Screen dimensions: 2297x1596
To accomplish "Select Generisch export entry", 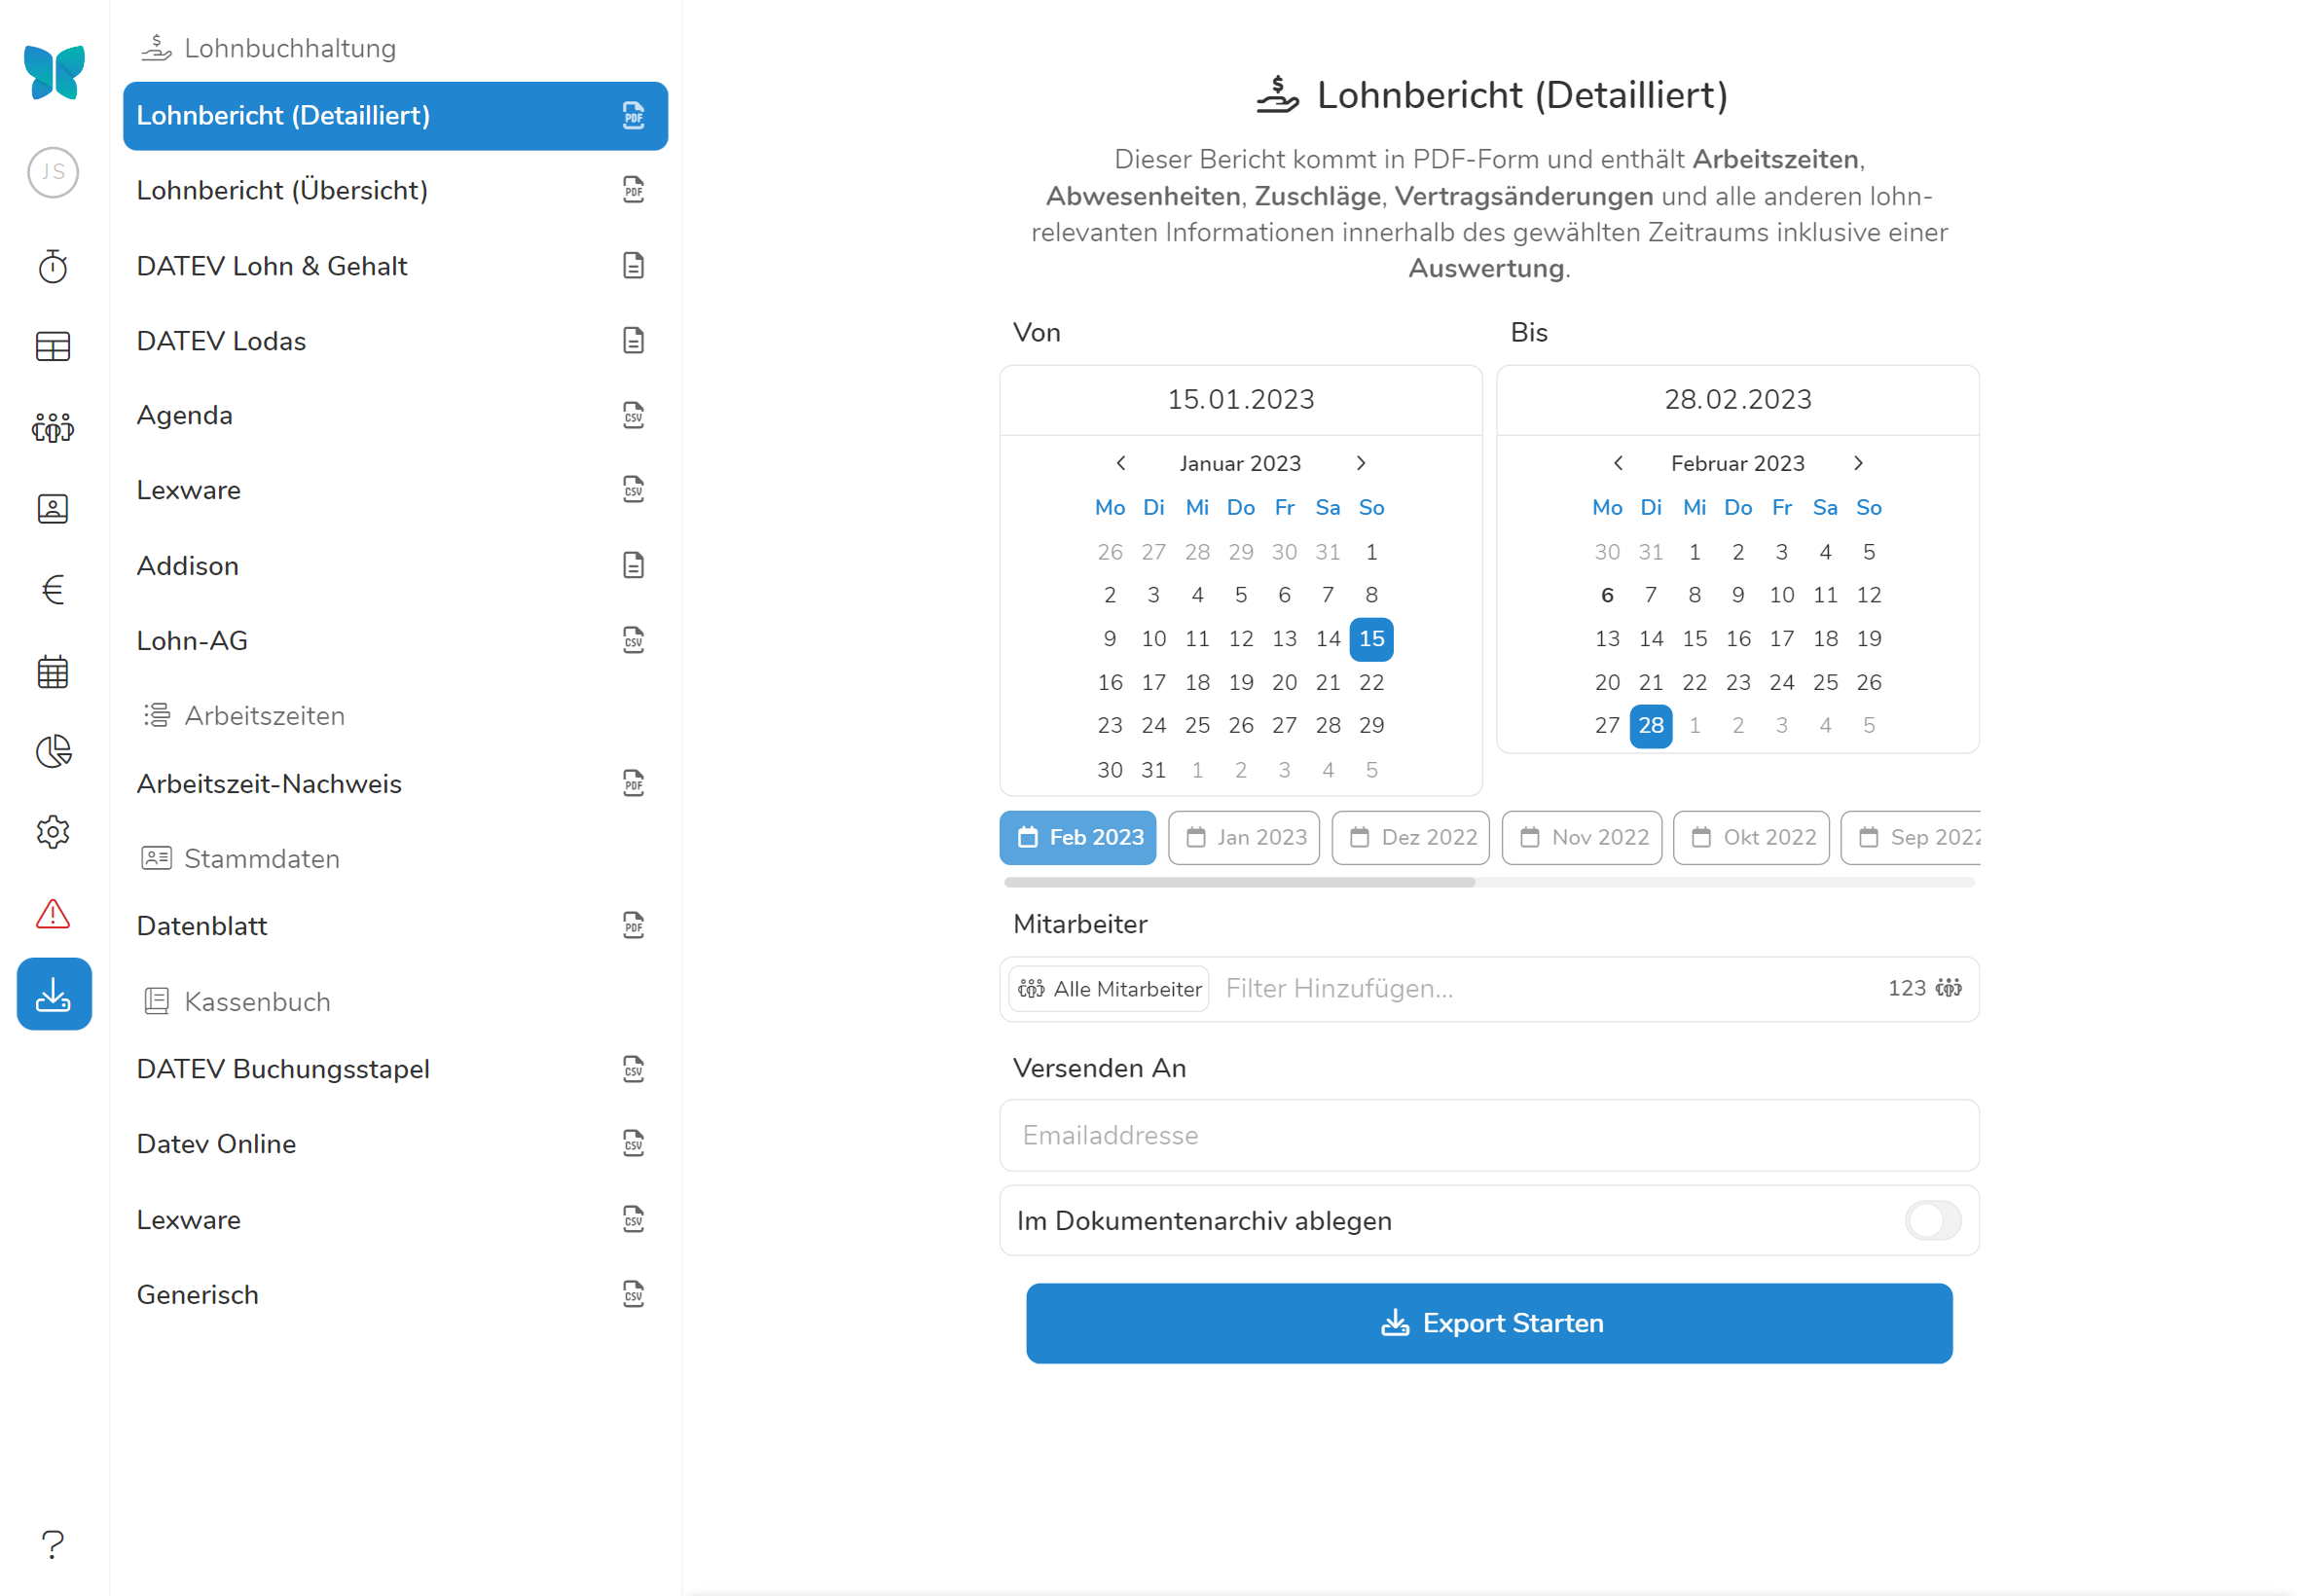I will tap(395, 1294).
